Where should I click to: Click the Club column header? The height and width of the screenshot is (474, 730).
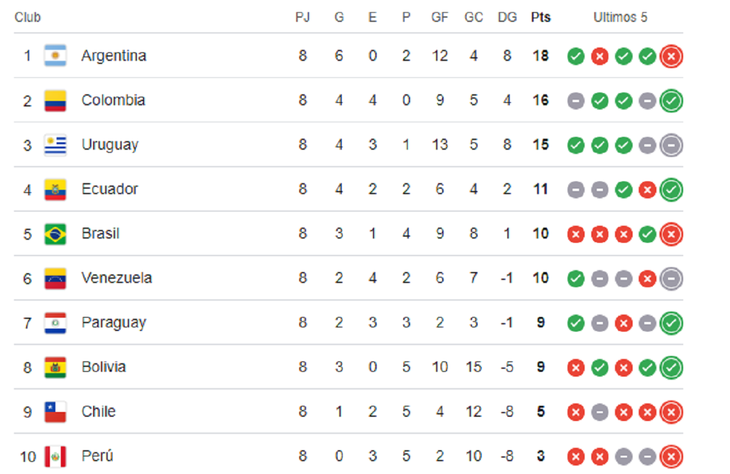29,18
